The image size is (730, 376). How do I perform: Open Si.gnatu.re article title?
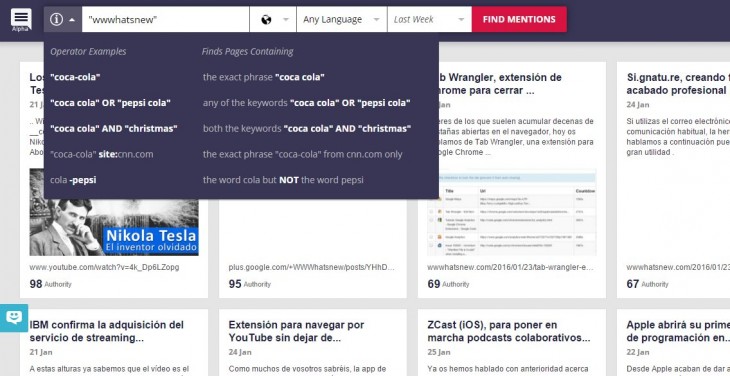678,84
